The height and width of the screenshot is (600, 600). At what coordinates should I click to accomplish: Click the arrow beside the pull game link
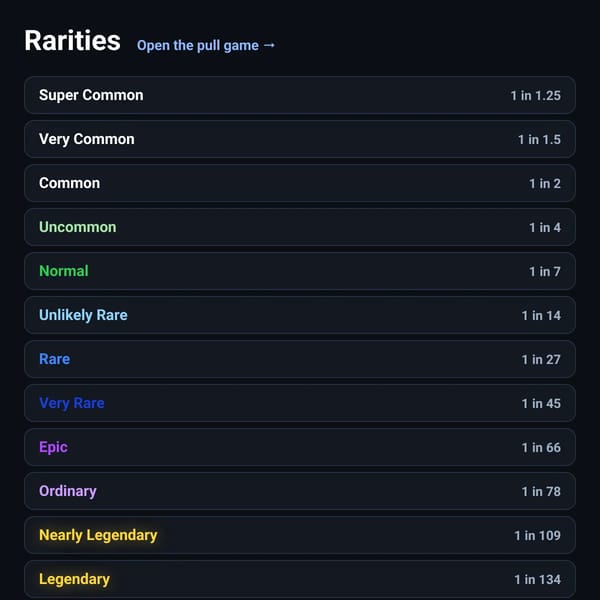pyautogui.click(x=269, y=45)
